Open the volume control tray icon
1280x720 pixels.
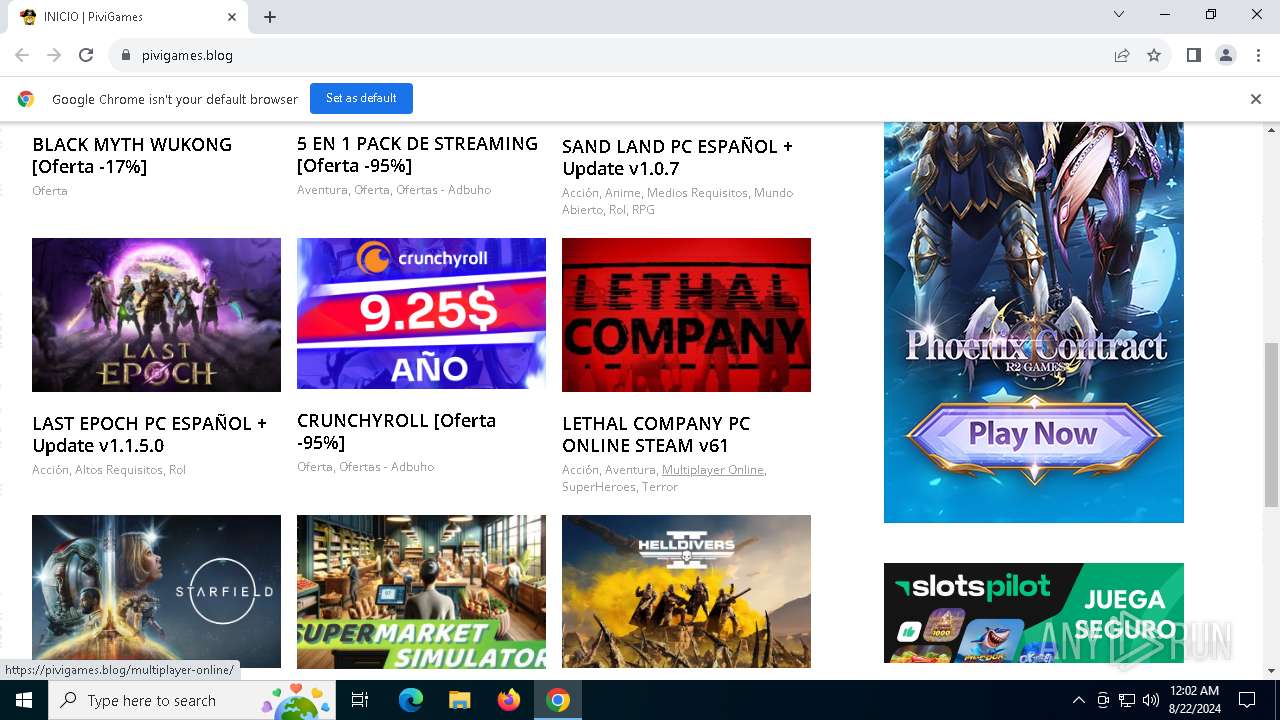click(1151, 700)
